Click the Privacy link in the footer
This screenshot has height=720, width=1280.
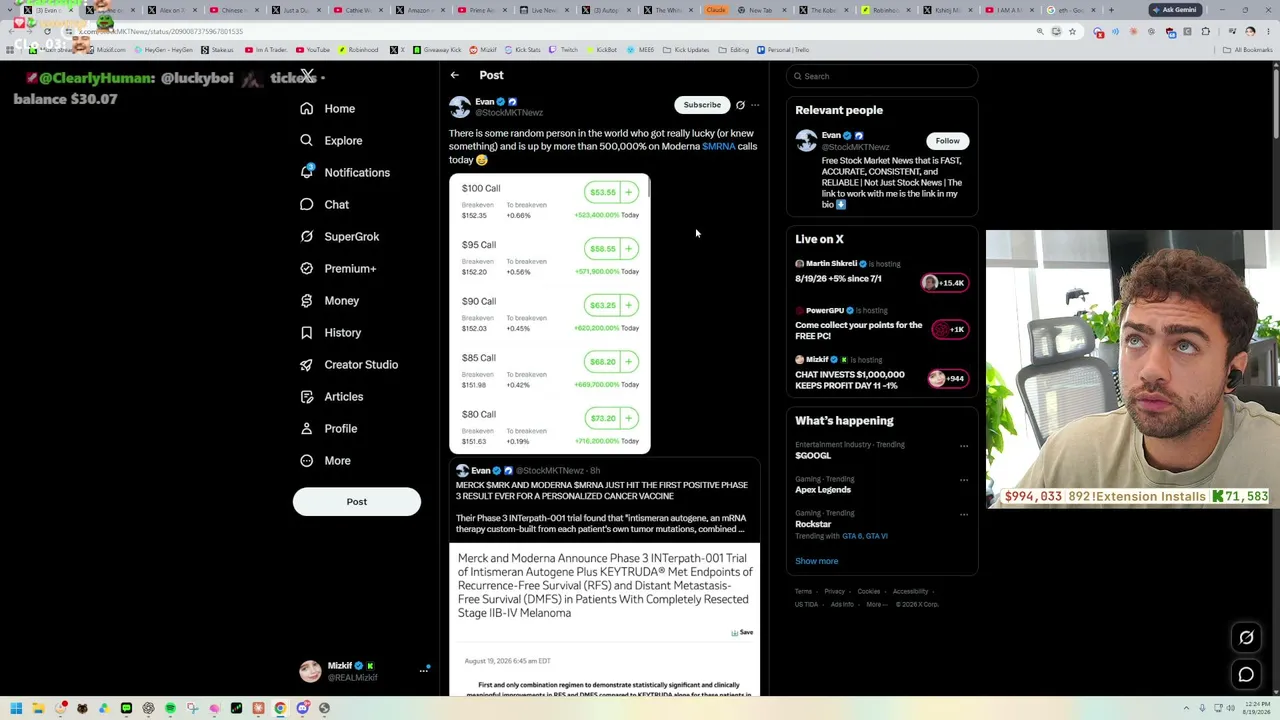tap(834, 592)
